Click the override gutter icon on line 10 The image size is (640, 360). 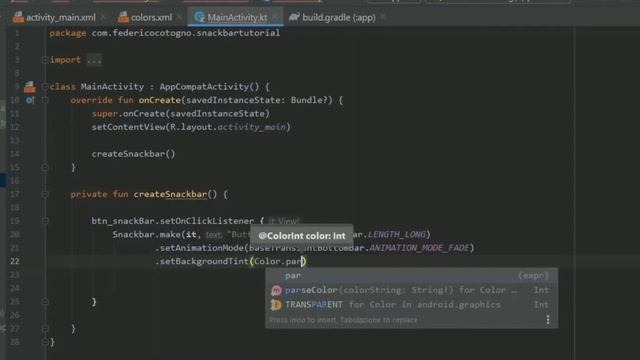point(29,100)
